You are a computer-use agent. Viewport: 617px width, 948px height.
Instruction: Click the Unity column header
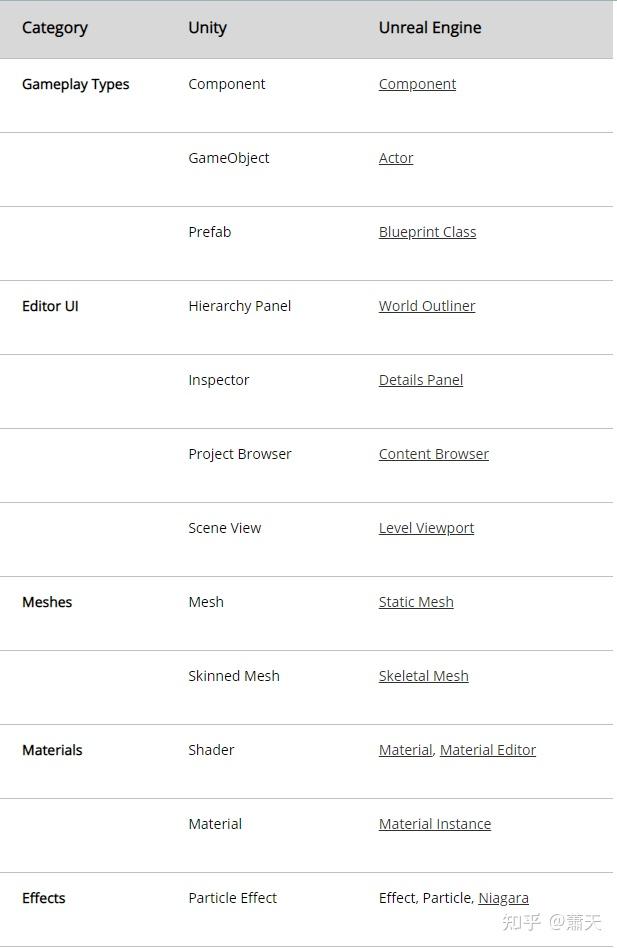[x=207, y=28]
